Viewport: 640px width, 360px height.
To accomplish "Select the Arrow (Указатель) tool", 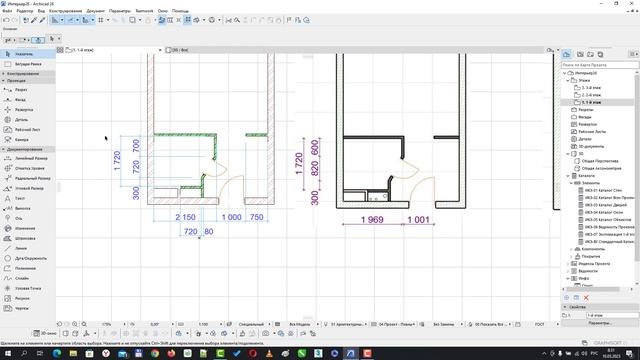I will pos(28,54).
